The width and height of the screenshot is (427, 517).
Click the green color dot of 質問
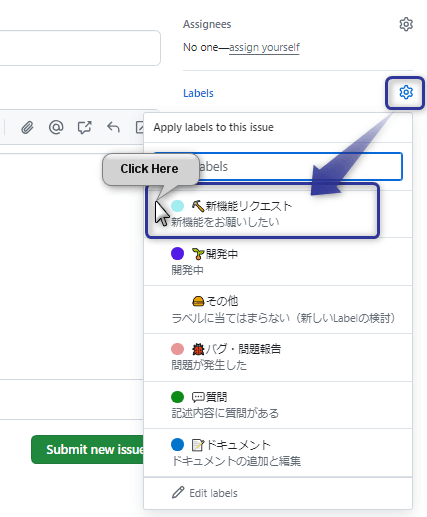coord(177,397)
